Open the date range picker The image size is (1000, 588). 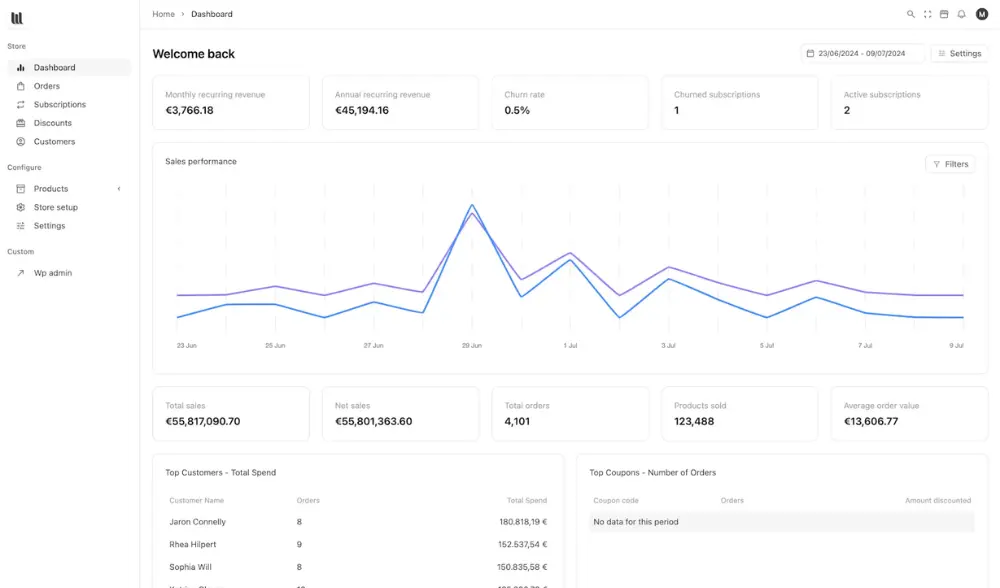point(862,53)
